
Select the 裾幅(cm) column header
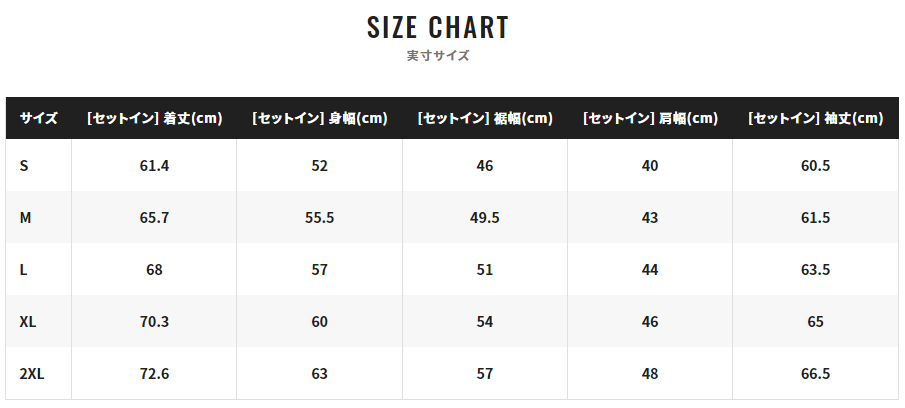pos(485,118)
